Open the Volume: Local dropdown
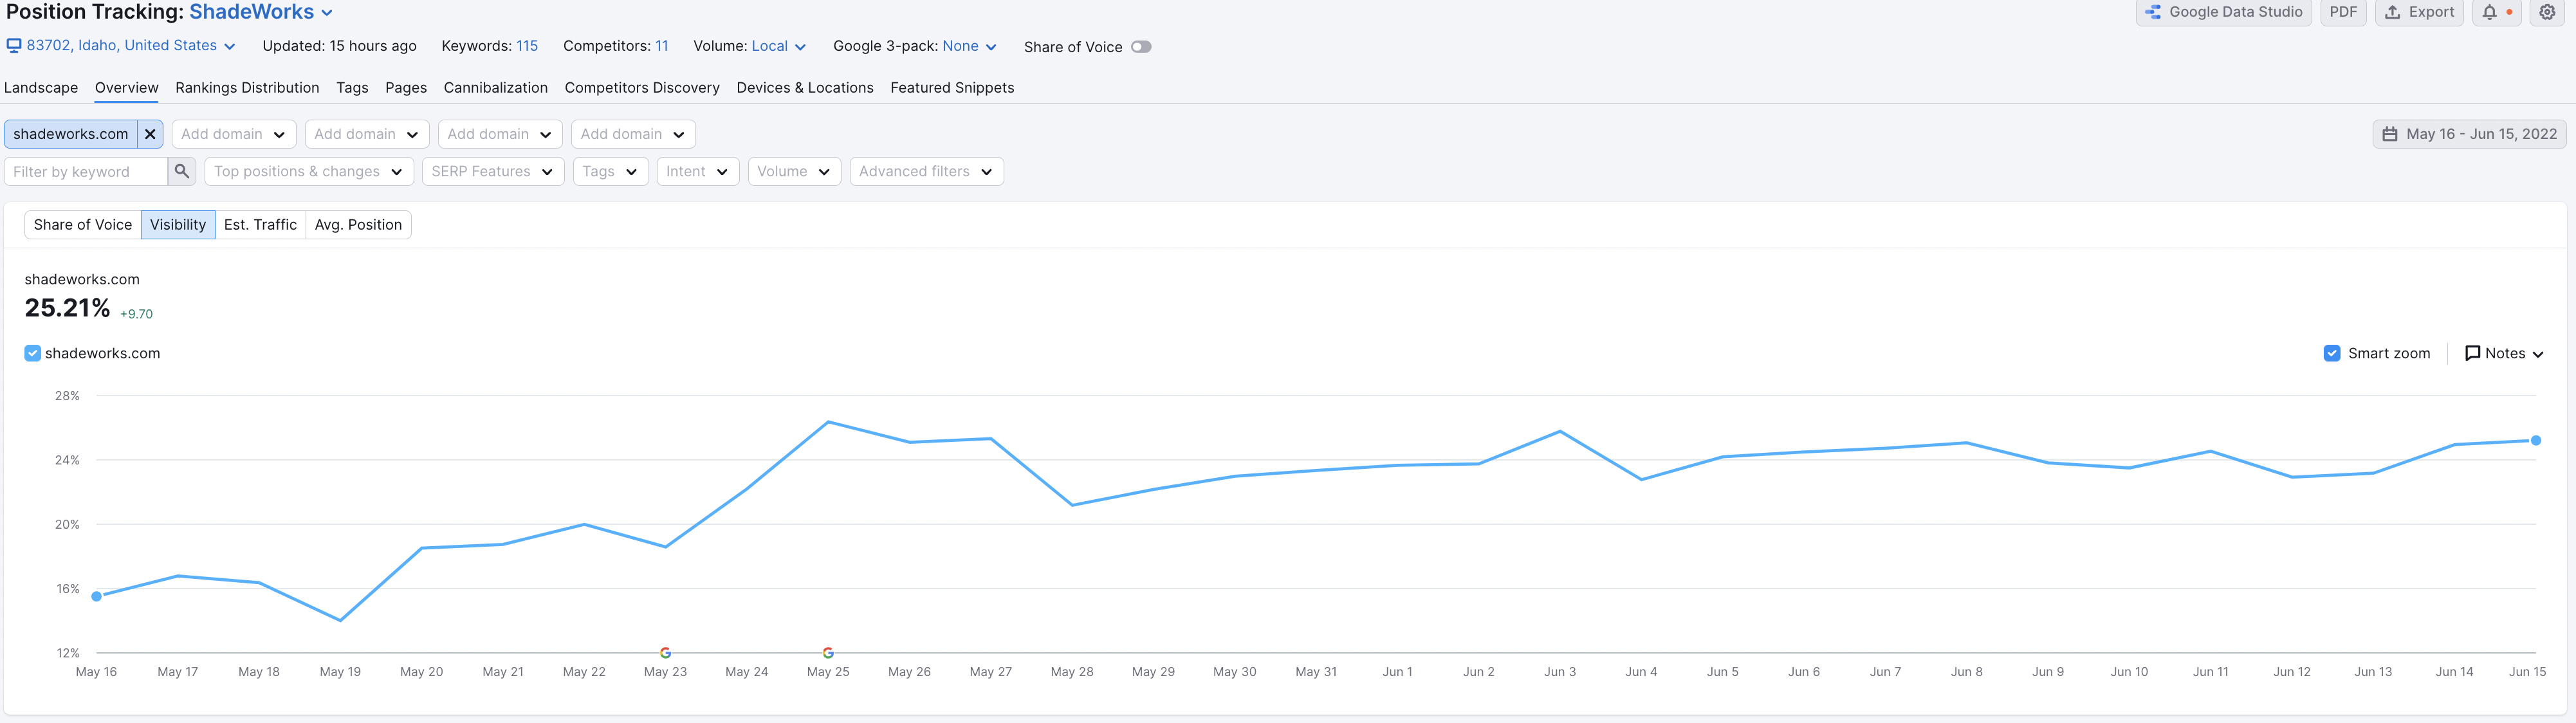This screenshot has height=723, width=2576. tap(779, 46)
